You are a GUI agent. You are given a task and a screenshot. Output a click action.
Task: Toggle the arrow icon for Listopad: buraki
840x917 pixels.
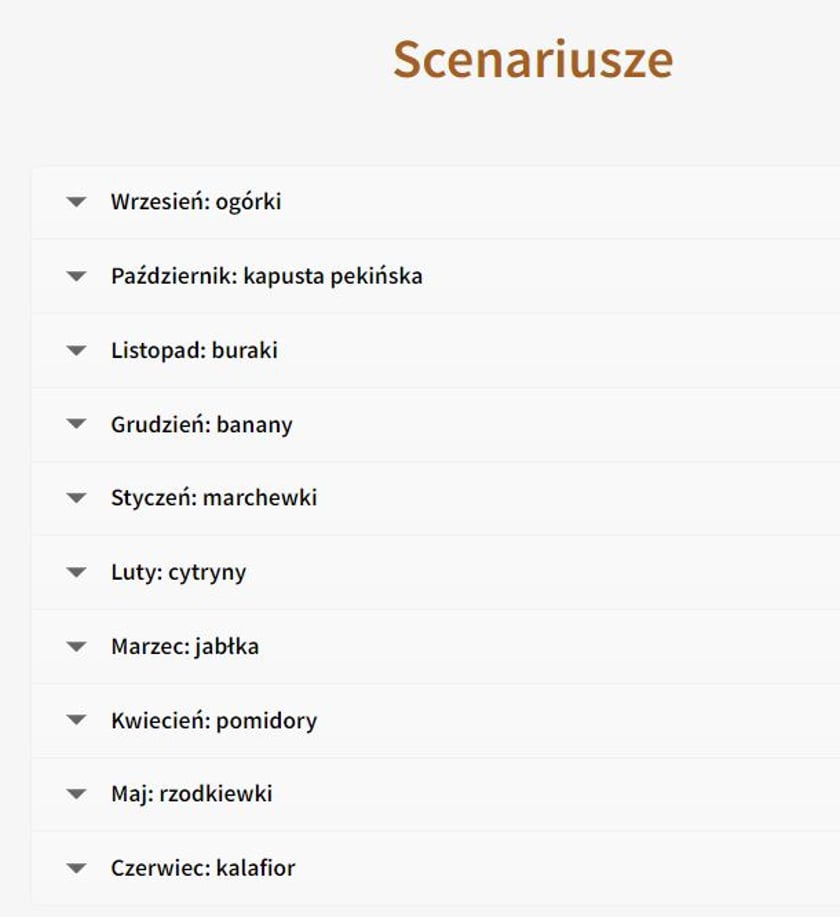click(76, 350)
